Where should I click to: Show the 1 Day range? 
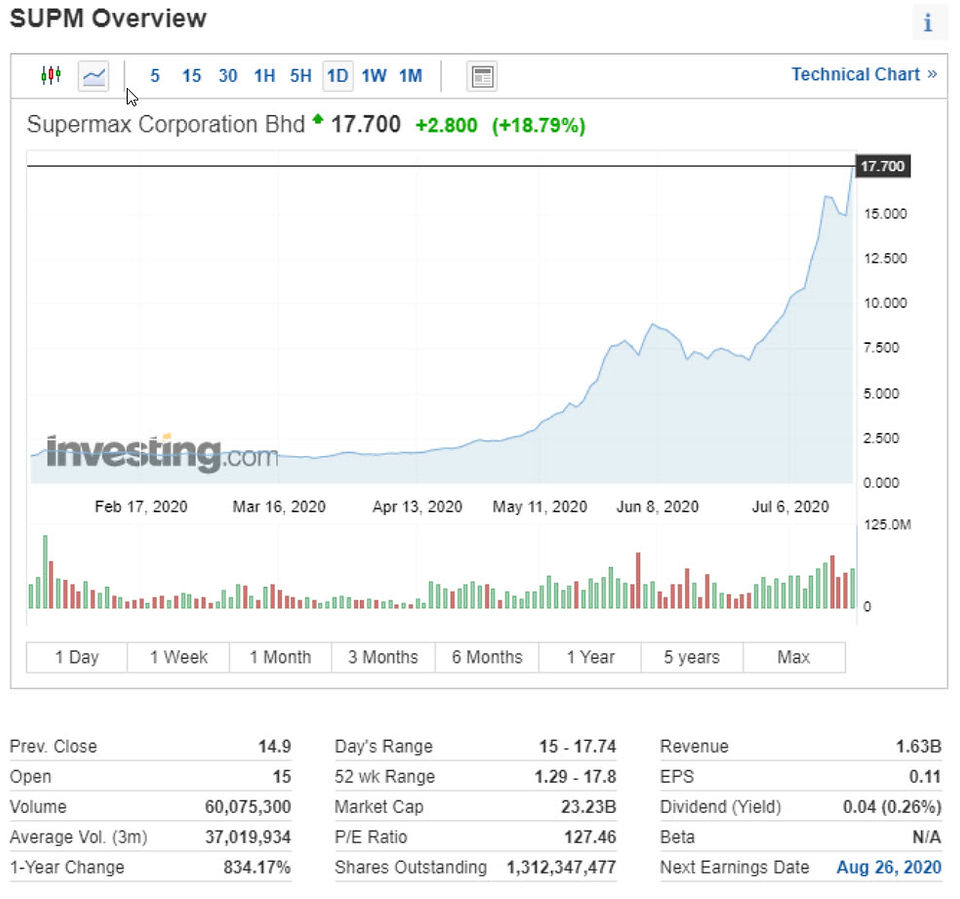77,657
